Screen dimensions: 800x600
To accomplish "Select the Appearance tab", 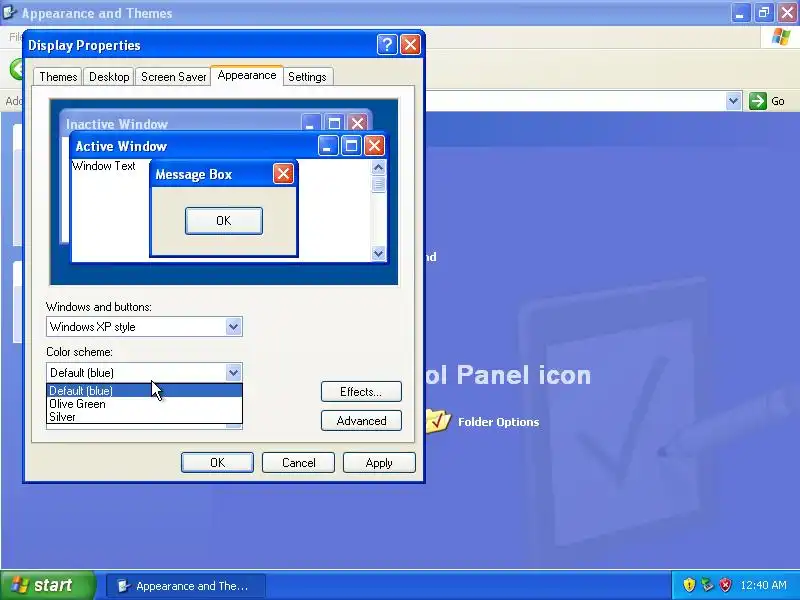I will click(247, 75).
